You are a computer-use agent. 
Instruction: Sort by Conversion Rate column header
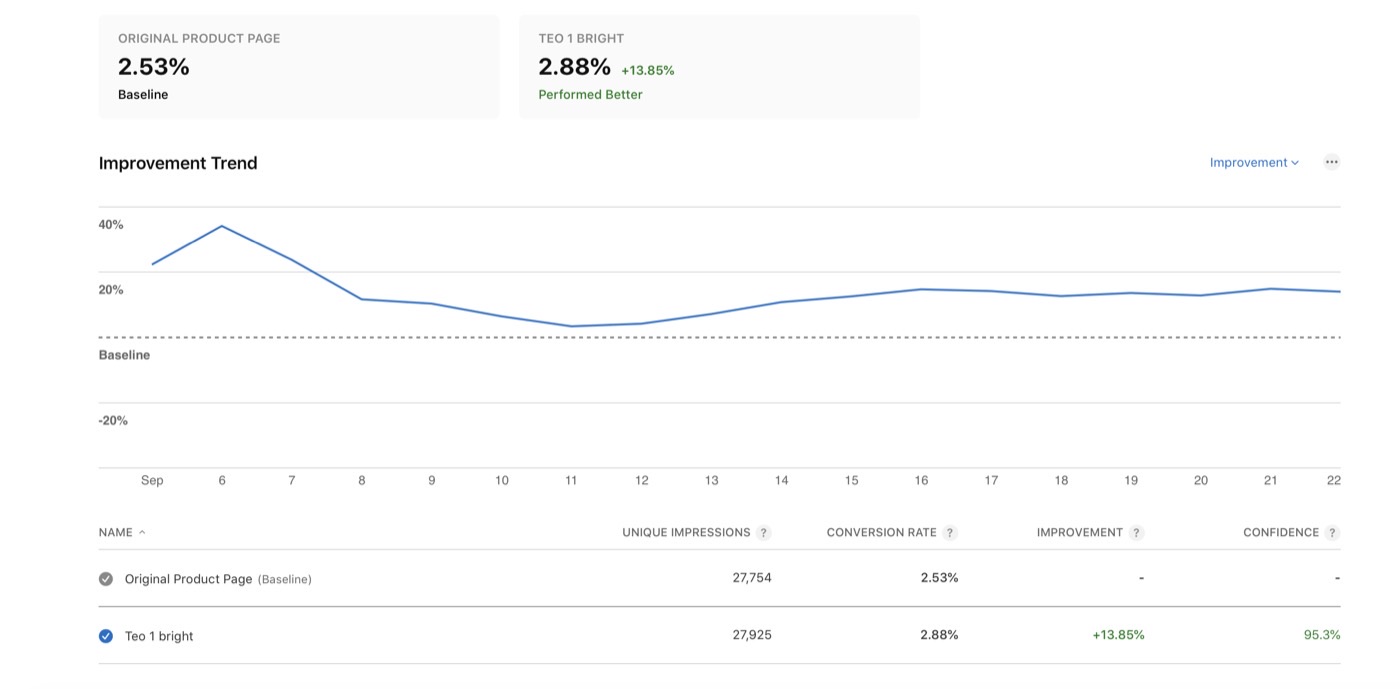tap(881, 533)
